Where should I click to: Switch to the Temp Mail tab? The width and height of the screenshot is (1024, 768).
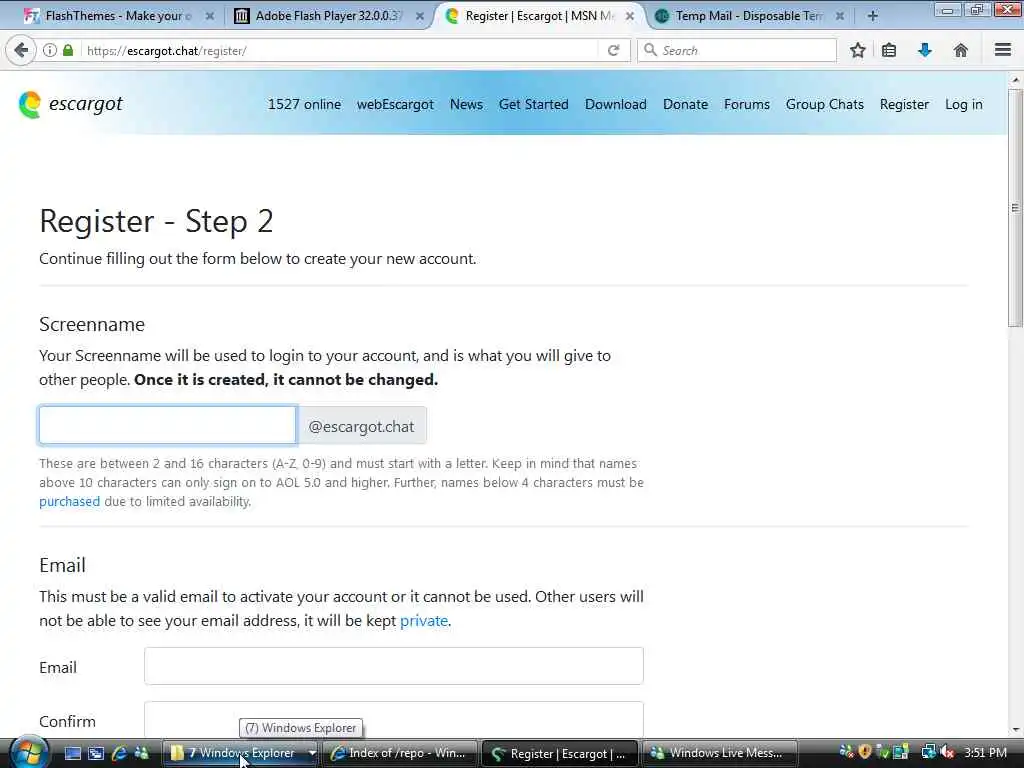[x=748, y=16]
